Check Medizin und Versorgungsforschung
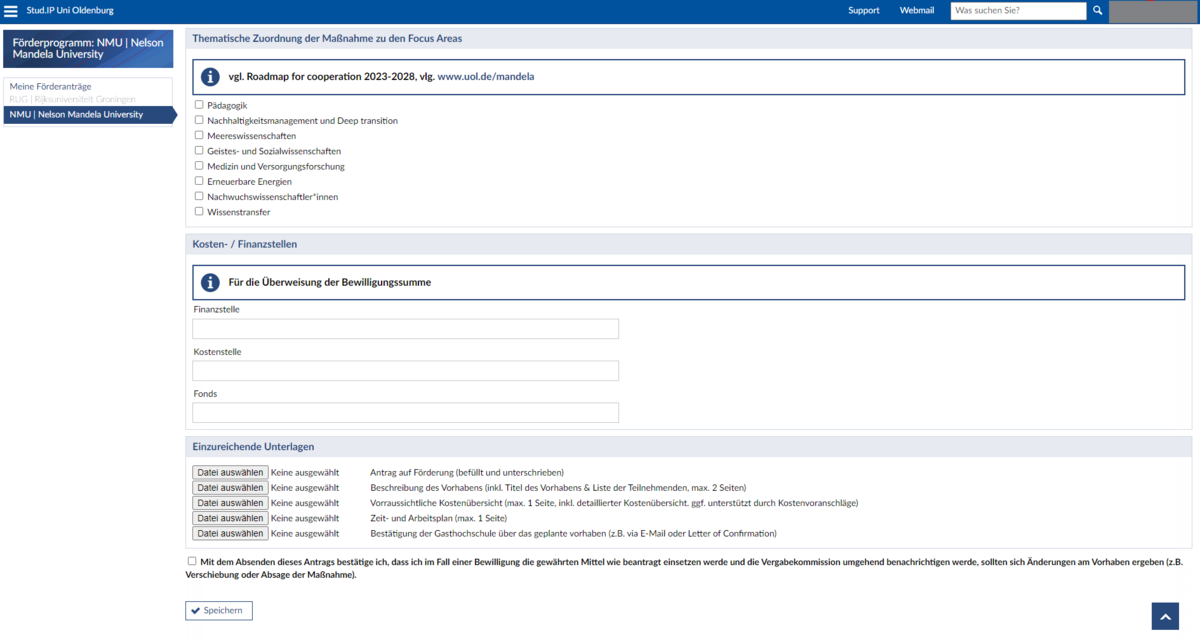 [197, 165]
